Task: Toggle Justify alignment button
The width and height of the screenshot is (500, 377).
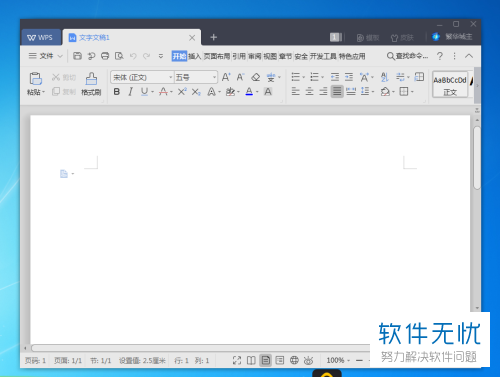Action: [x=337, y=91]
